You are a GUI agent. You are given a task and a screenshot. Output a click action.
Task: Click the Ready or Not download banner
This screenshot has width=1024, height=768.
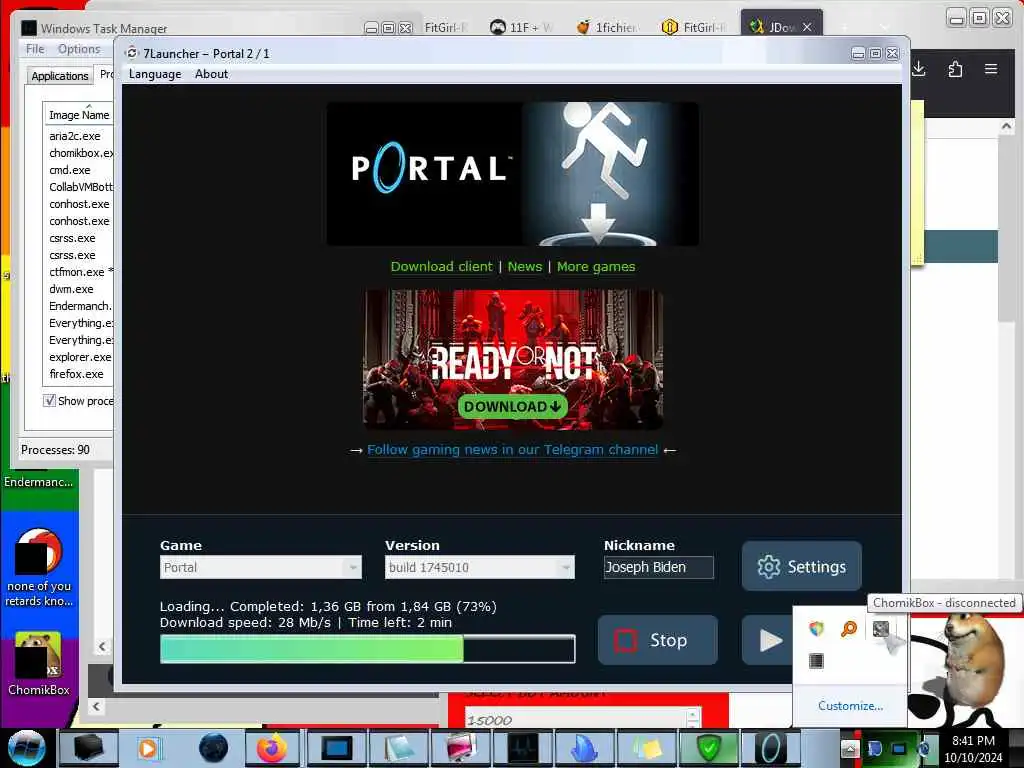tap(513, 359)
